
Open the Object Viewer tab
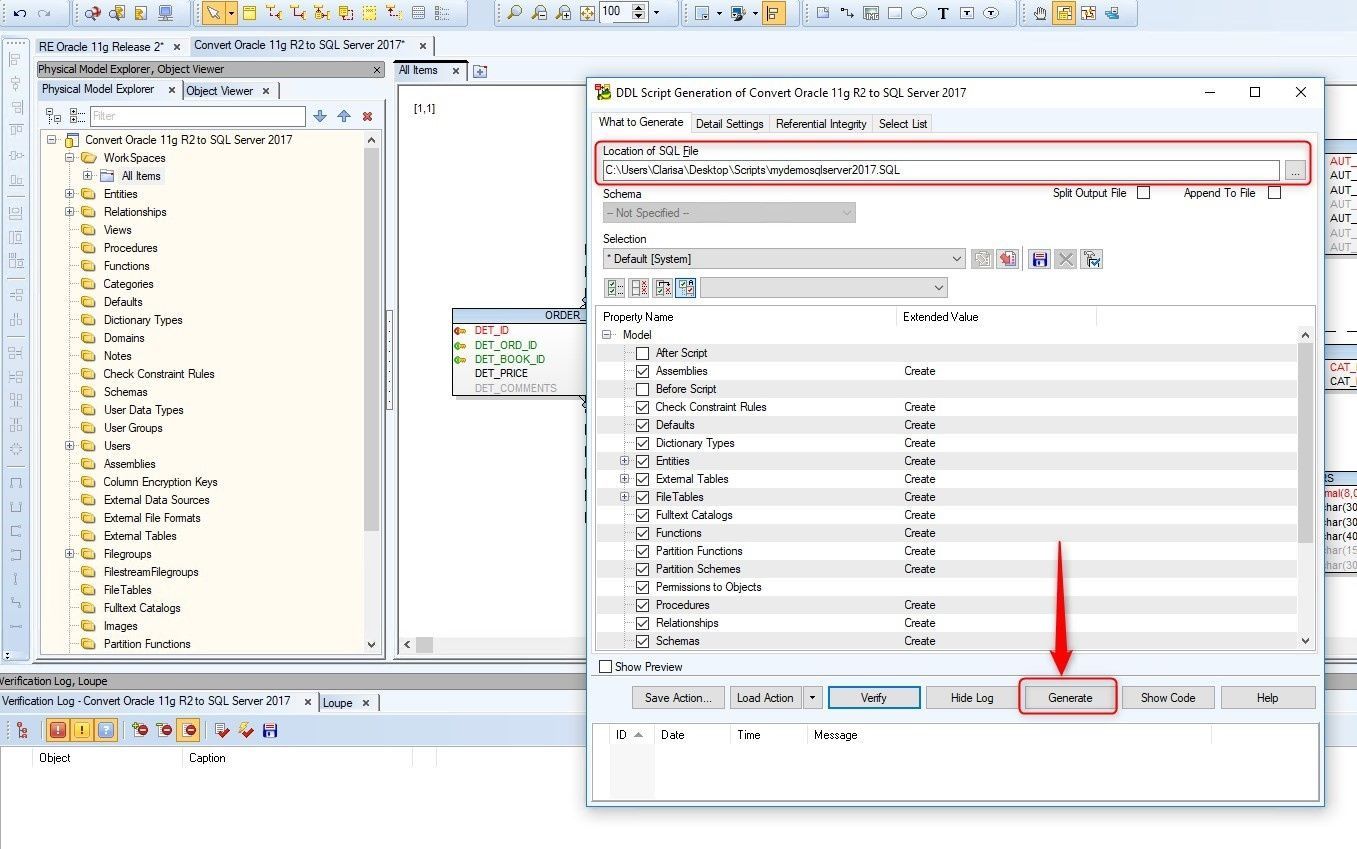pyautogui.click(x=220, y=91)
